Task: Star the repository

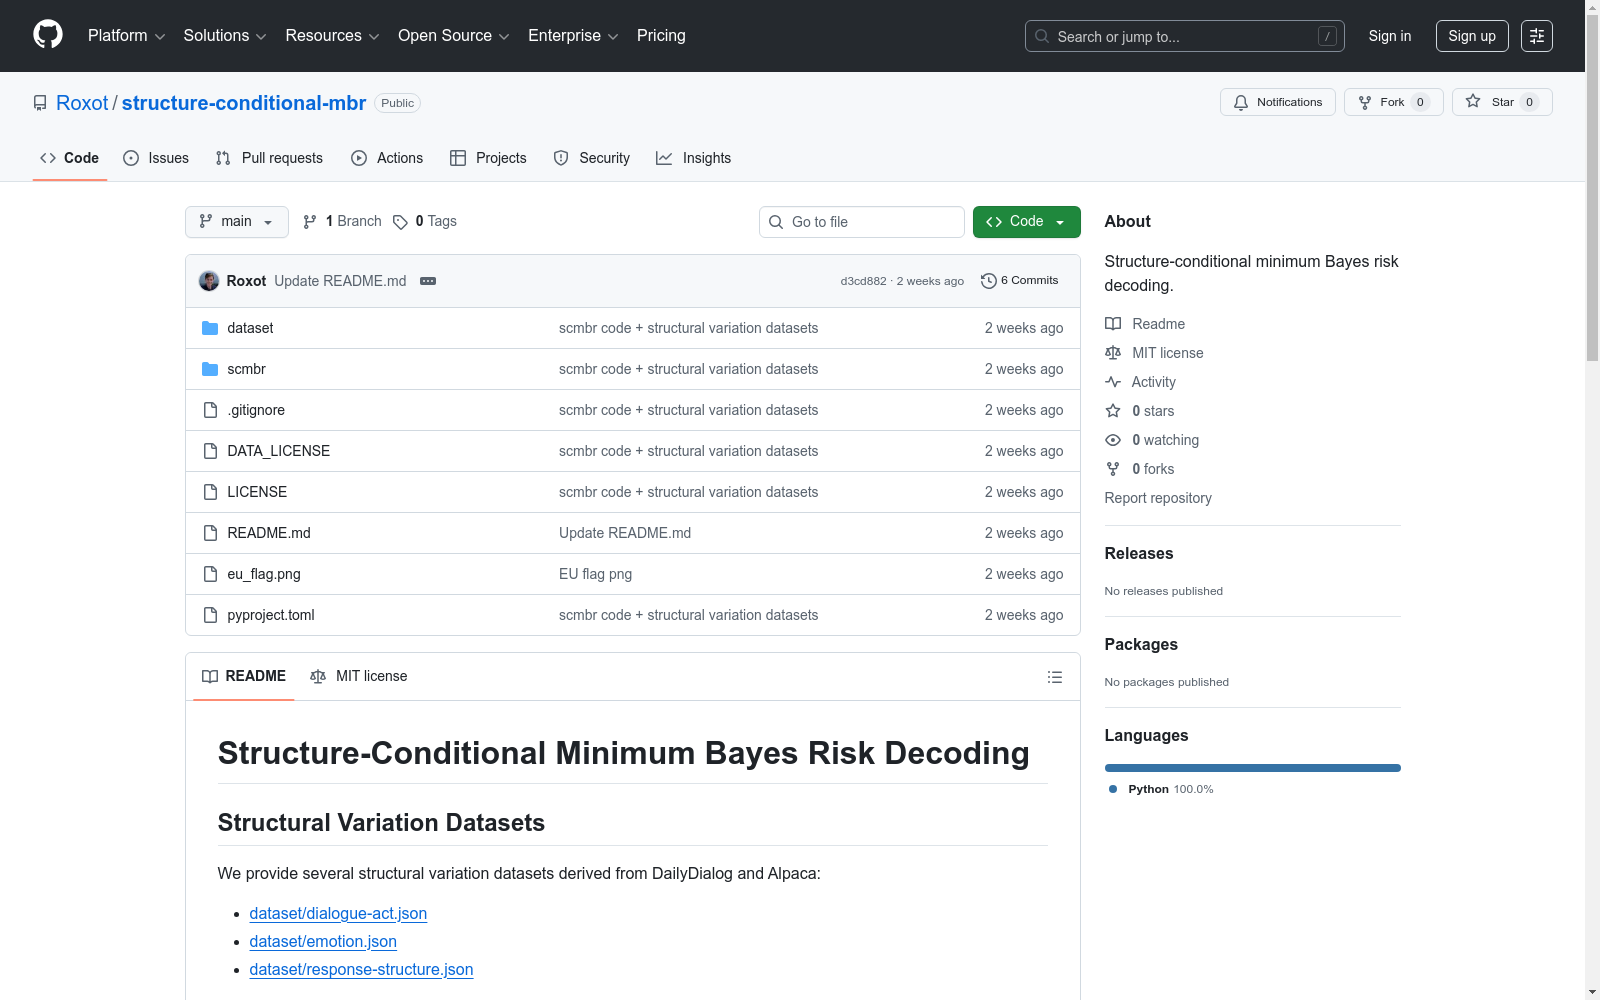Action: pyautogui.click(x=1502, y=102)
